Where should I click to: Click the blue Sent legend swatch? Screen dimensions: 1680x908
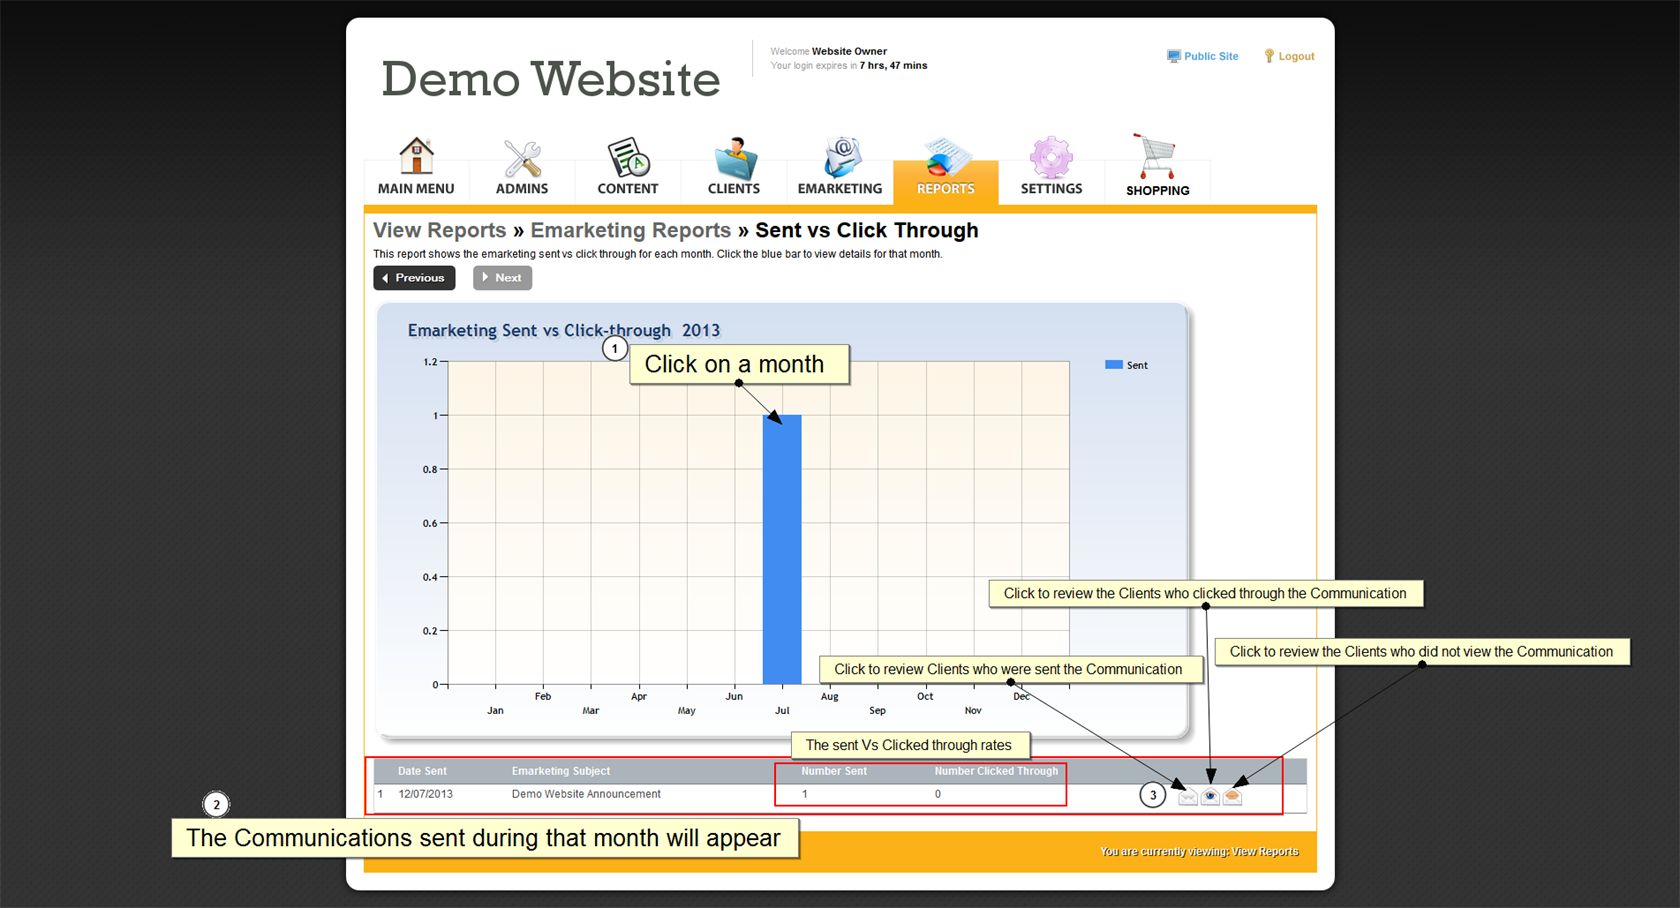point(1113,365)
